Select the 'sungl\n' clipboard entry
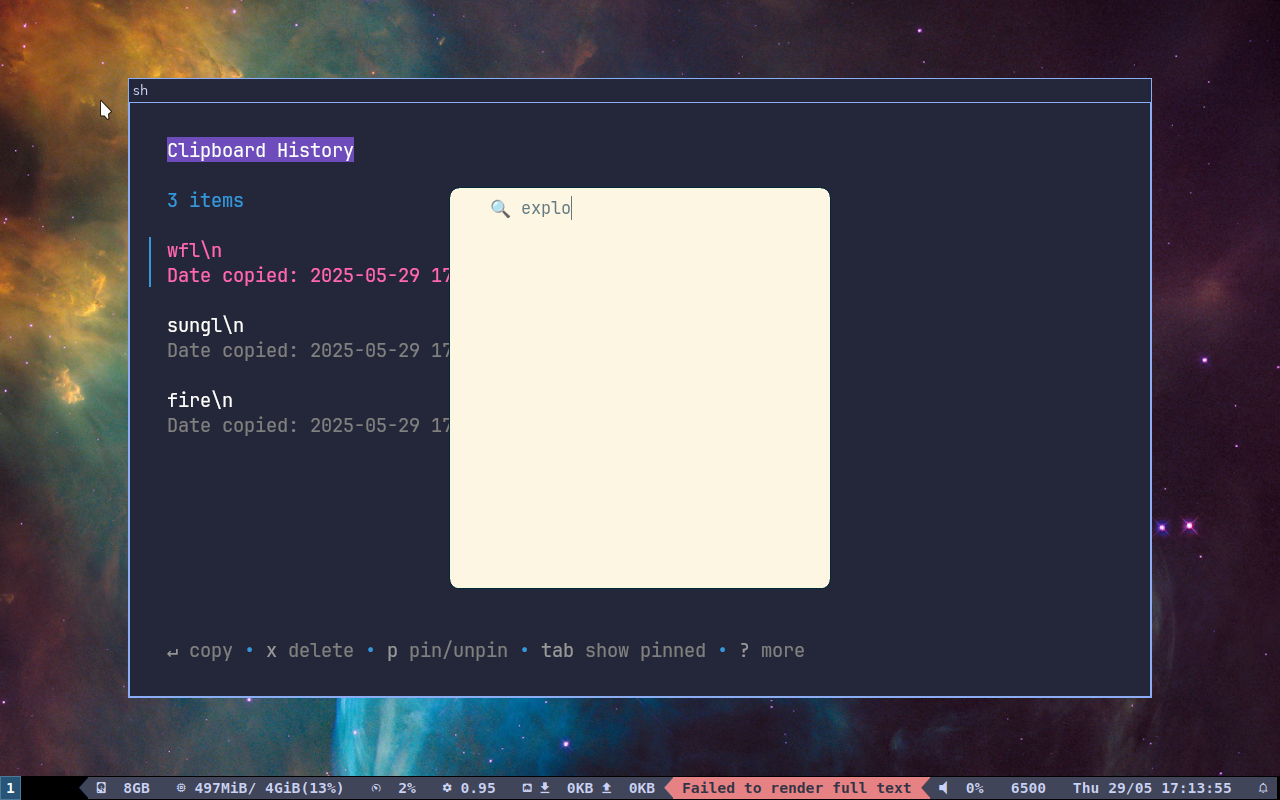The height and width of the screenshot is (800, 1280). (205, 325)
